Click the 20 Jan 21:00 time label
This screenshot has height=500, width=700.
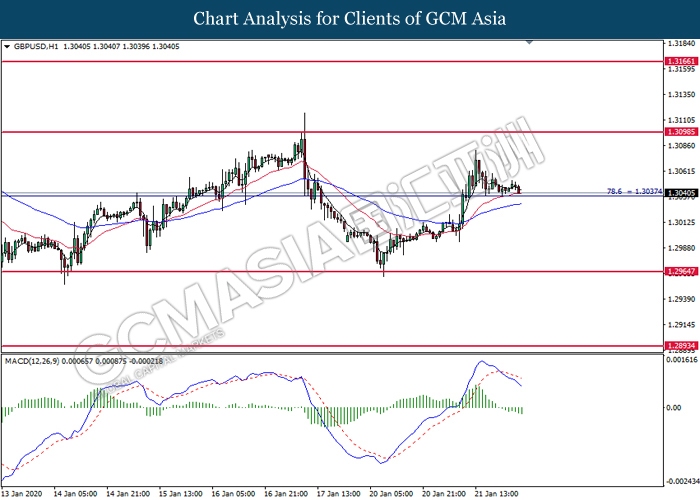pyautogui.click(x=444, y=493)
